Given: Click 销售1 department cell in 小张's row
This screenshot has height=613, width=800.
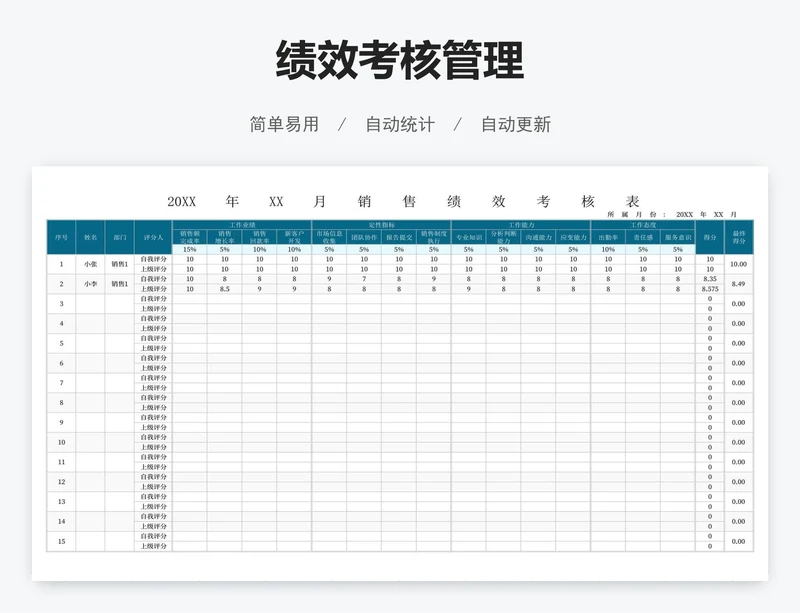Looking at the screenshot, I should pyautogui.click(x=120, y=264).
